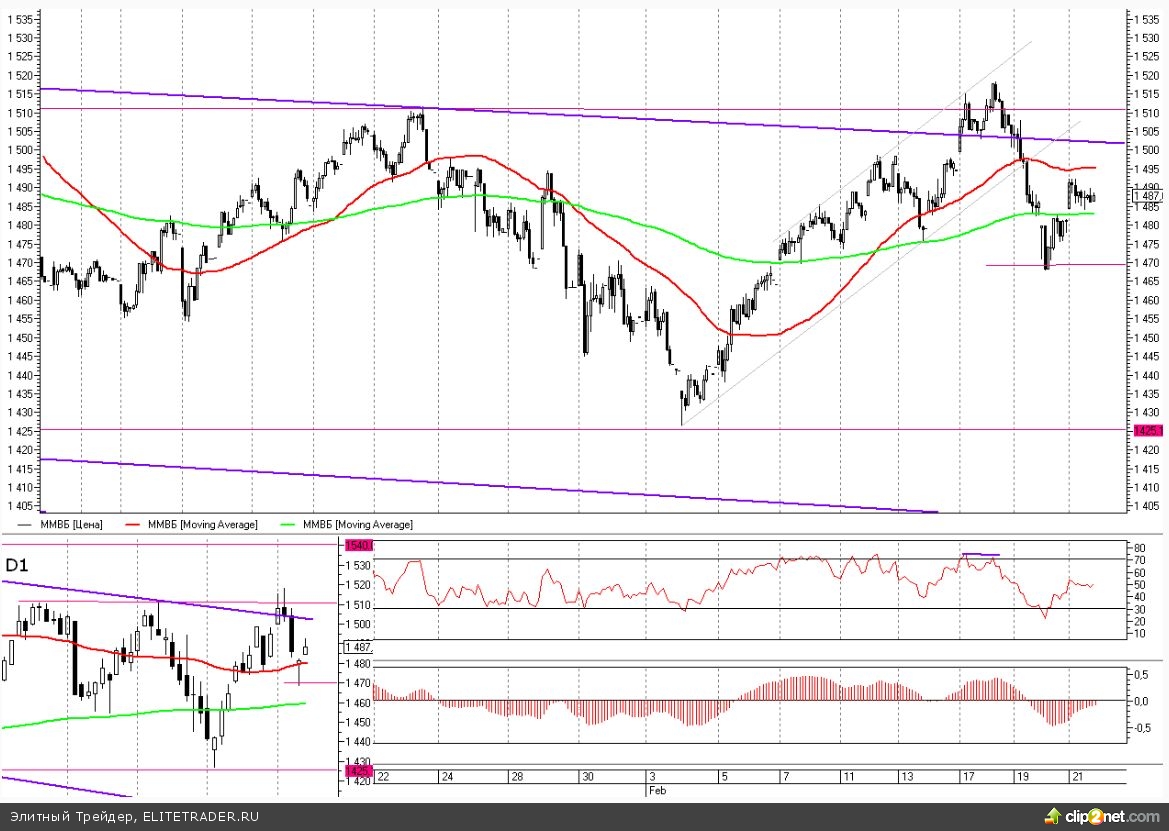Click the magenta 1425 tag on daily chart

(357, 771)
